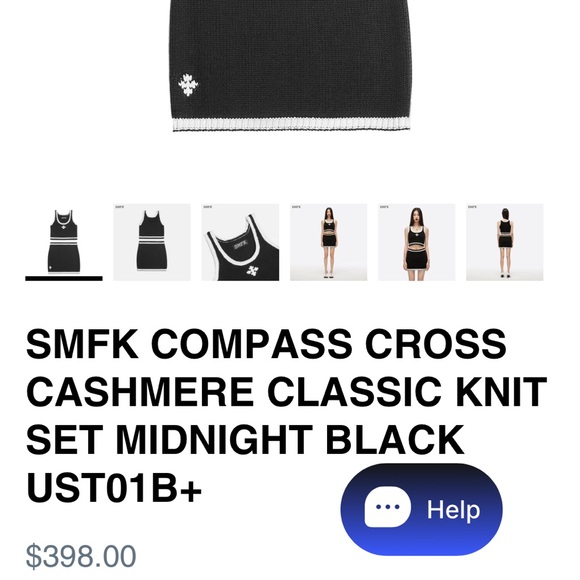Select the back-view flat lay thumbnail

click(x=152, y=242)
